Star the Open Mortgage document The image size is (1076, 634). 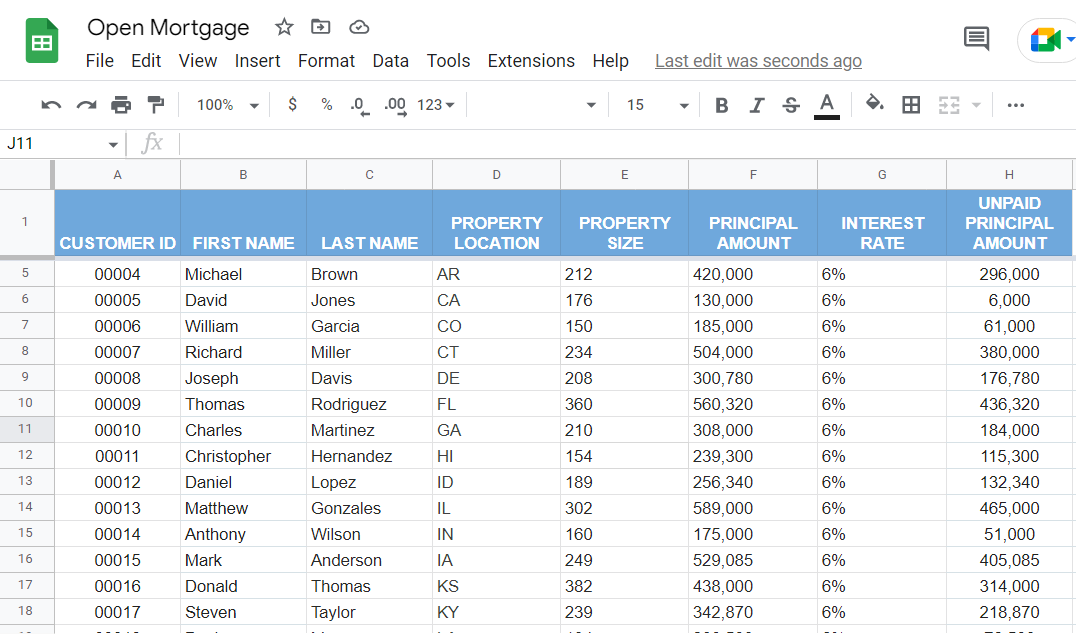click(x=284, y=27)
